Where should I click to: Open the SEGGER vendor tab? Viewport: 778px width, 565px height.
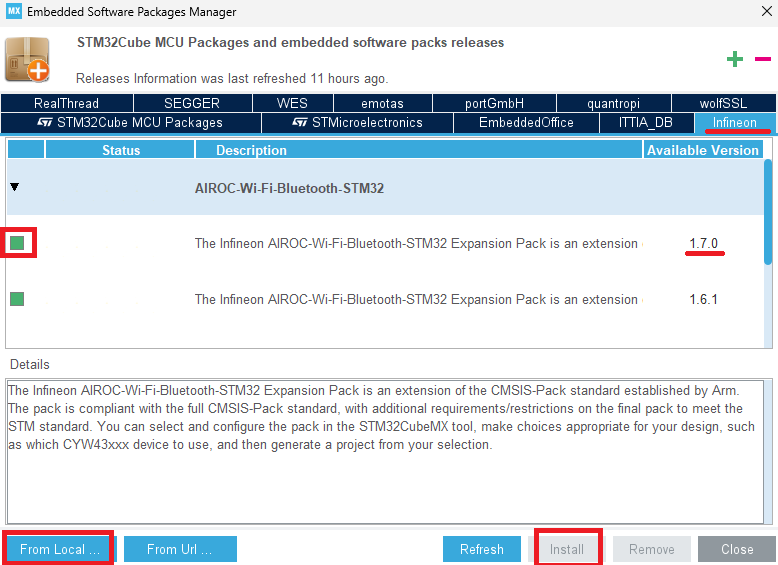193,103
